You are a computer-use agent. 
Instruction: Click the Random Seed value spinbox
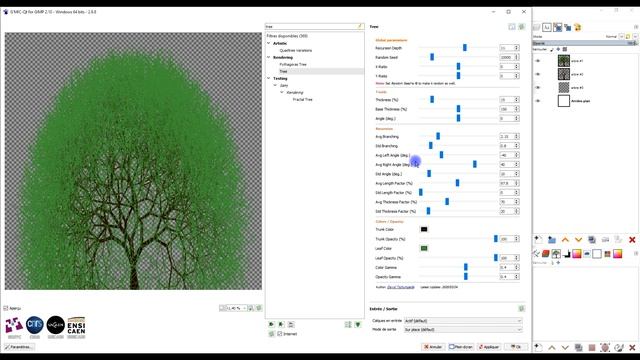coord(509,57)
